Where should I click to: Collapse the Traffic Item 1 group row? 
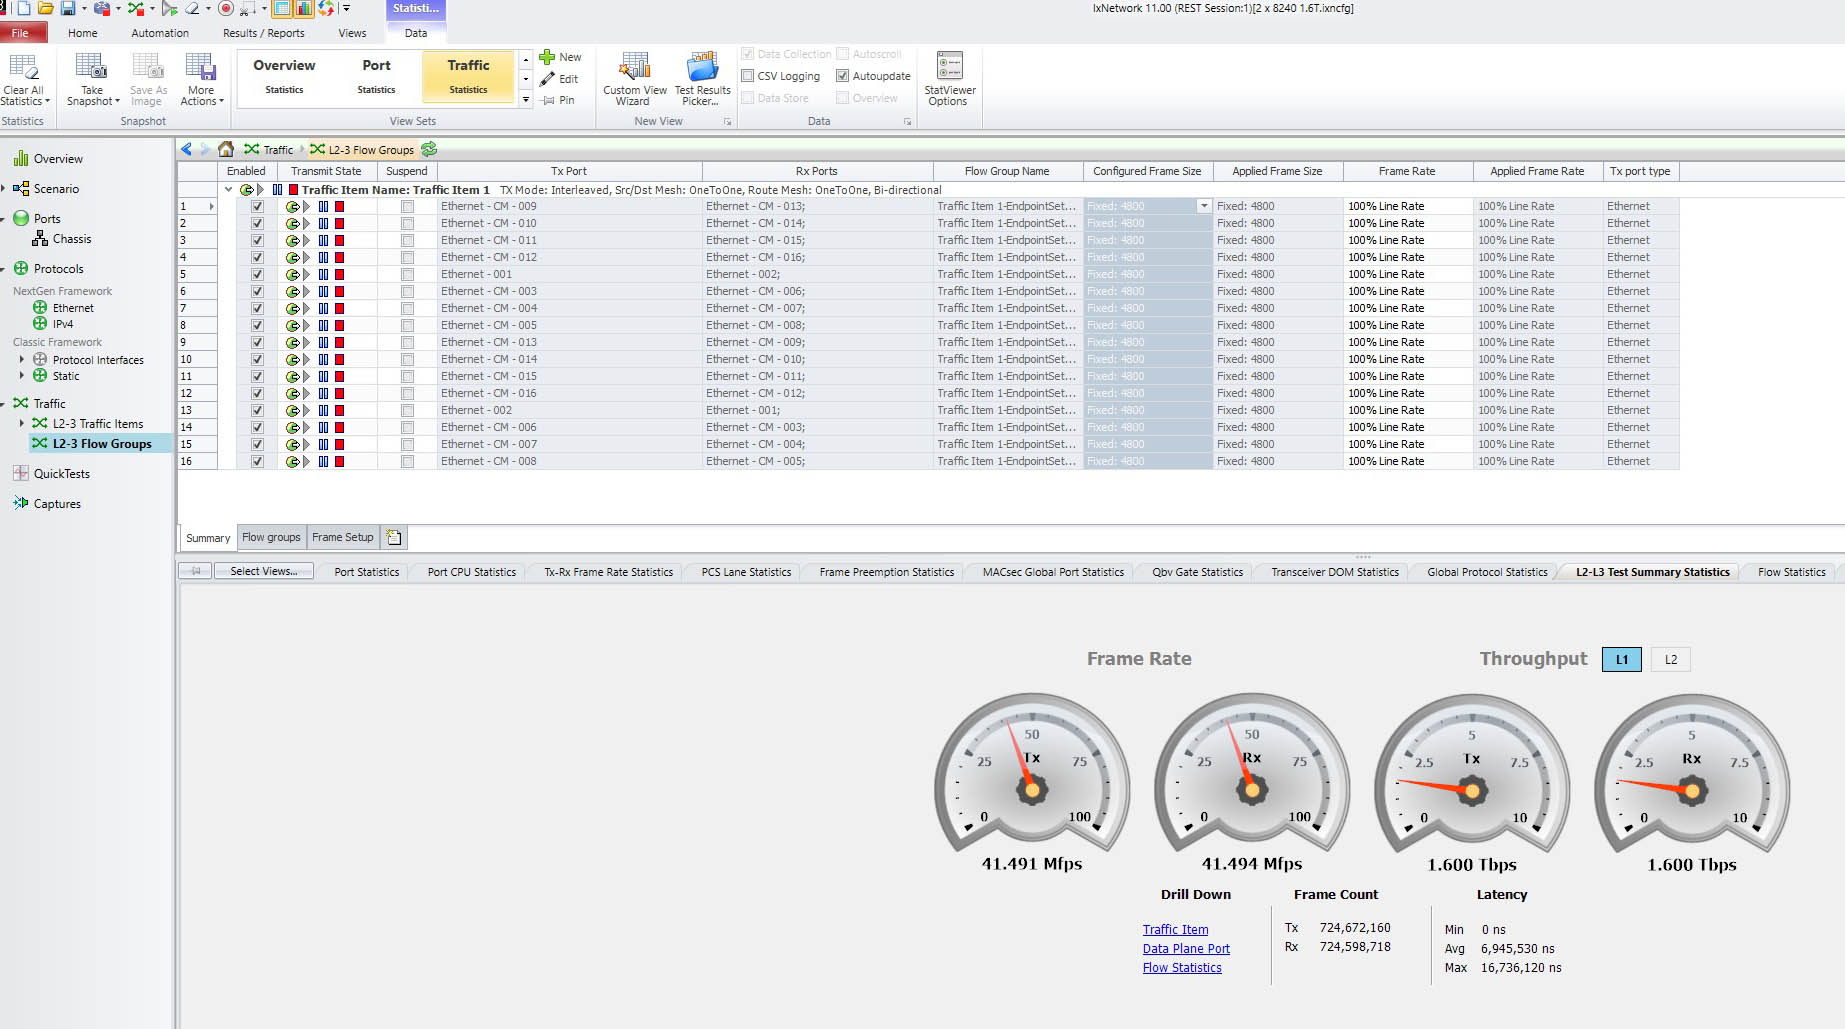(229, 189)
